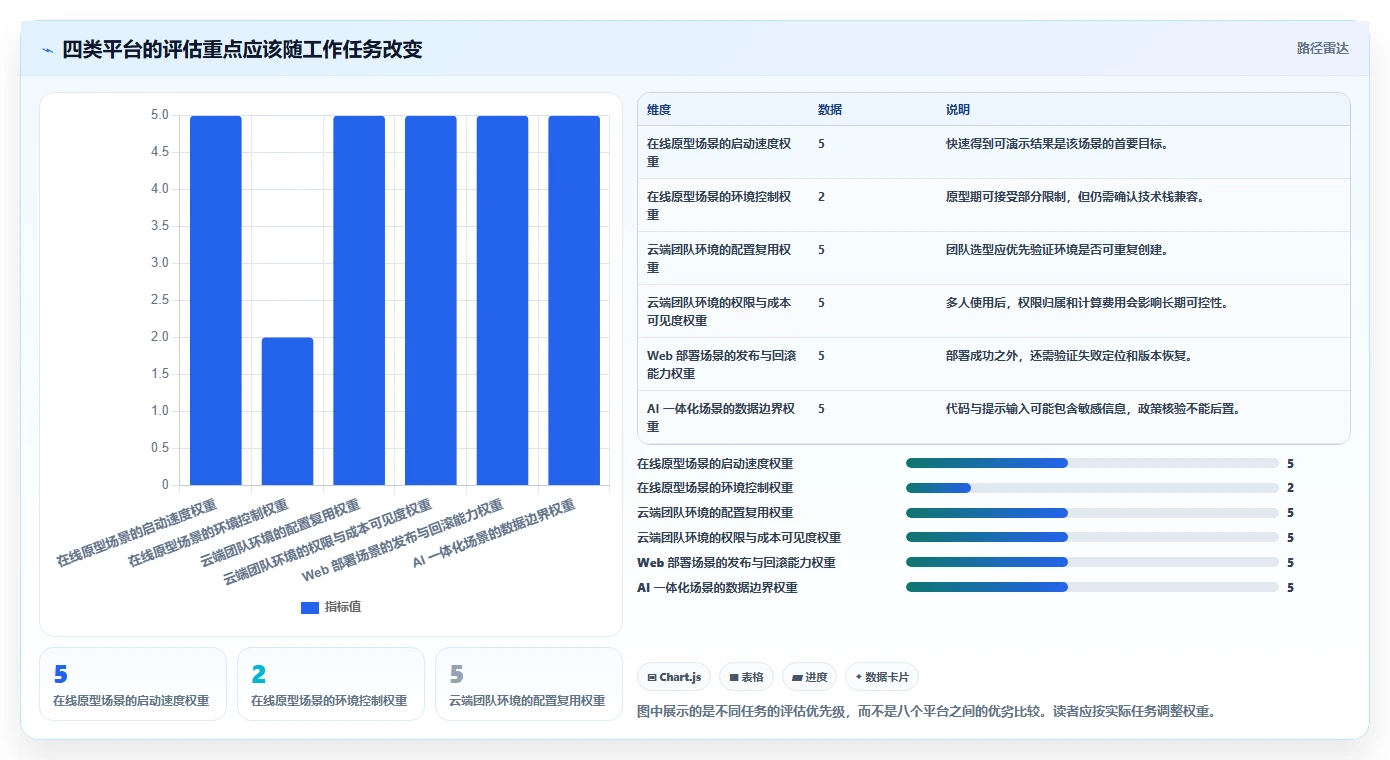Viewport: 1390px width, 760px height.
Task: Click progress bar for 云端团队环境的权限与成本可见度权重
Action: click(1092, 537)
